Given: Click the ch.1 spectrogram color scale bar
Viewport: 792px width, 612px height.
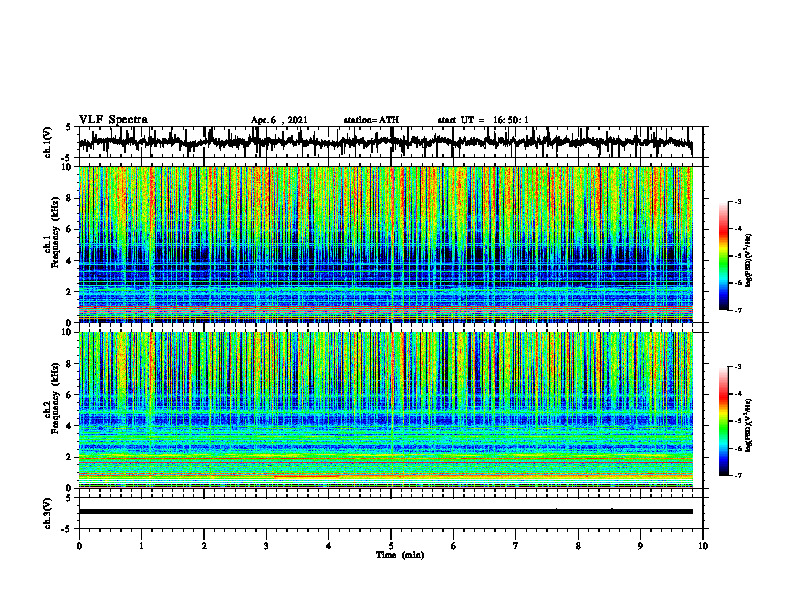Looking at the screenshot, I should point(723,256).
